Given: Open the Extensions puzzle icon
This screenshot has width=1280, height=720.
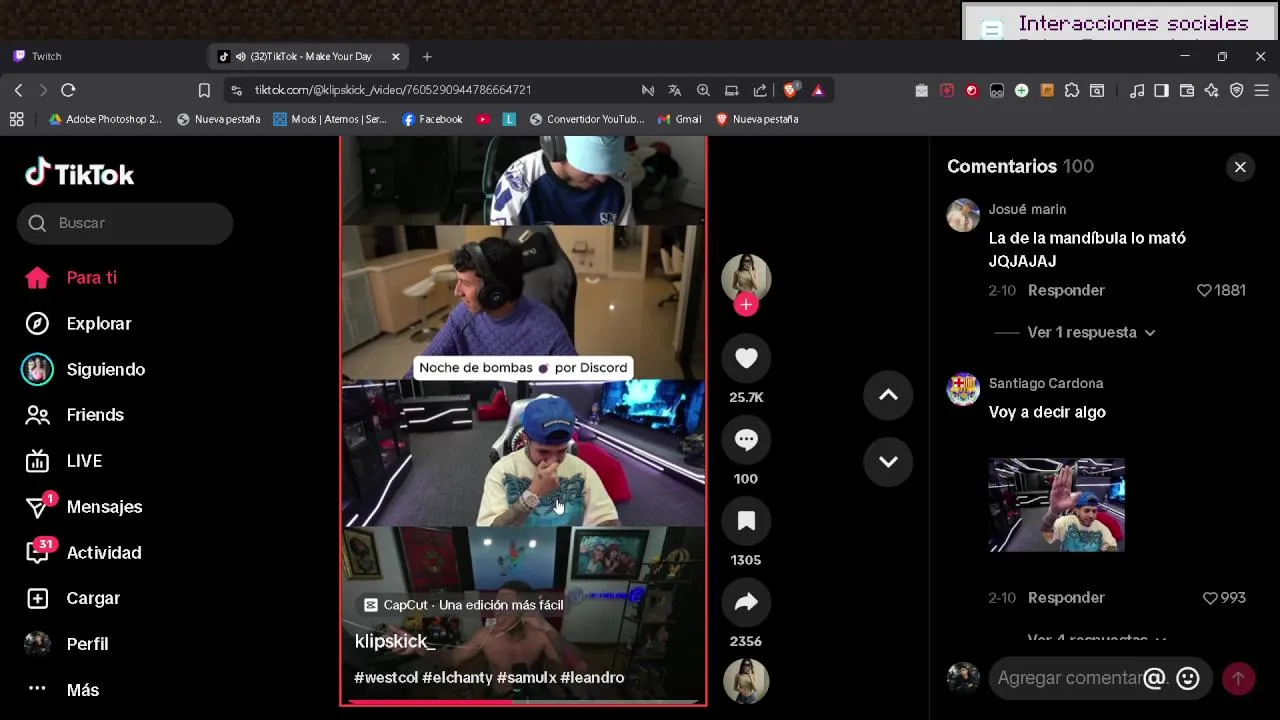Looking at the screenshot, I should point(1072,90).
